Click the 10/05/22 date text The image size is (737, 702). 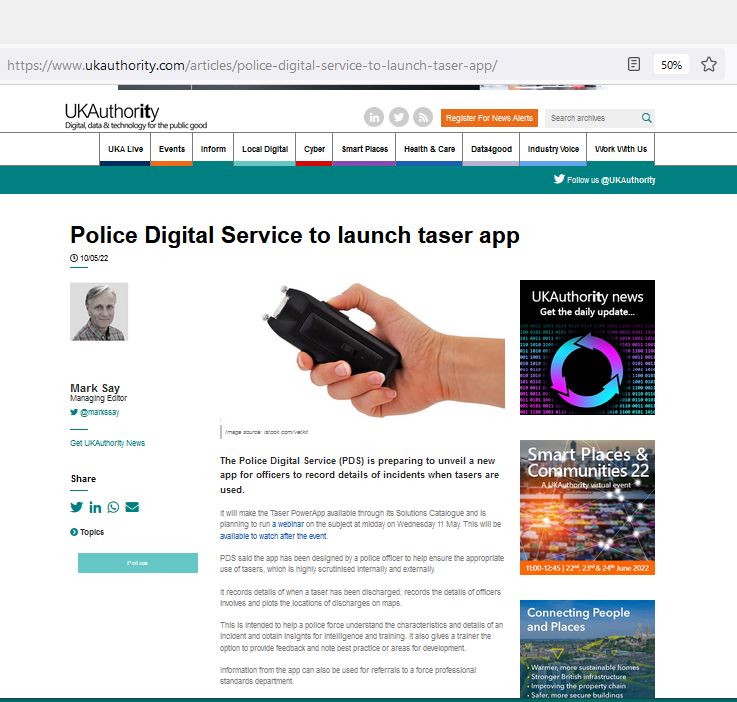(x=94, y=258)
